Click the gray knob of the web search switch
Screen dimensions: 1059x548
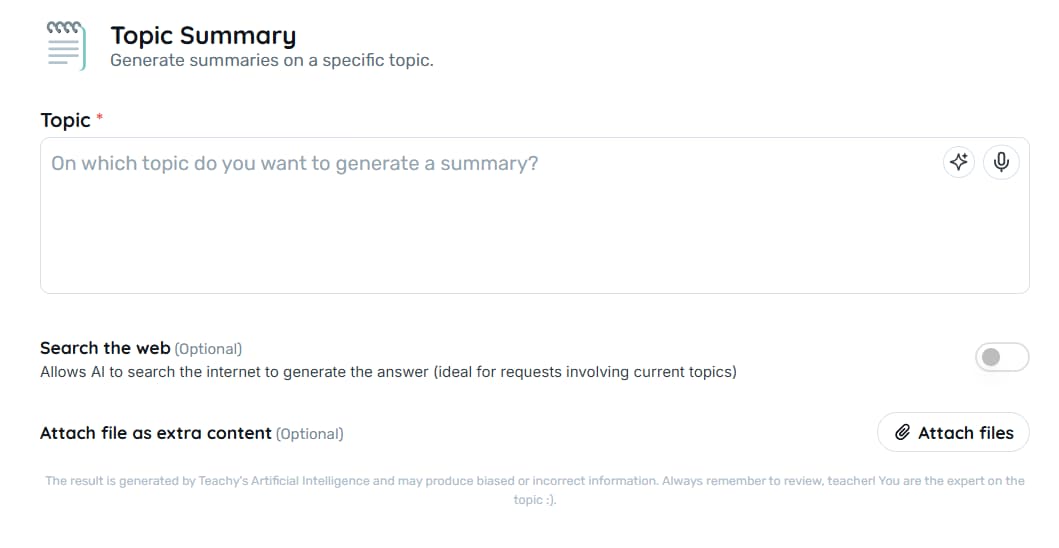coord(991,357)
